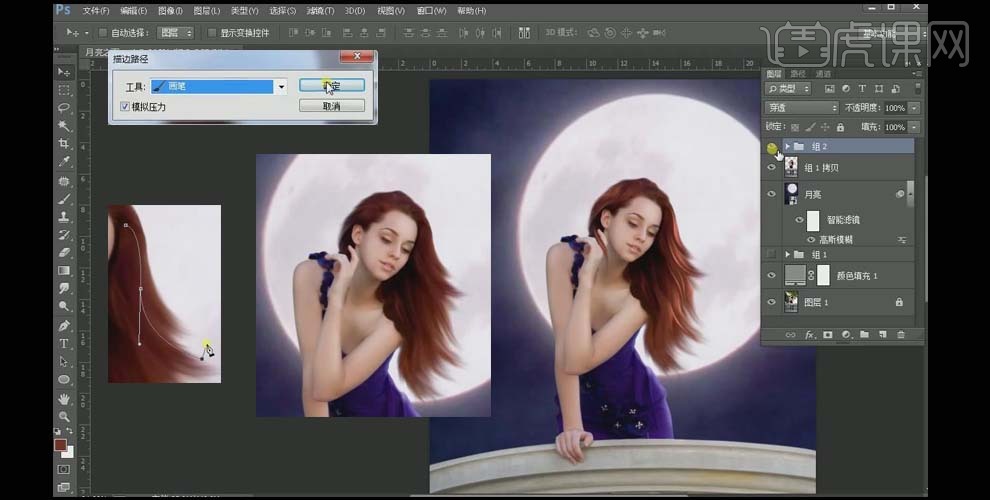Toggle 显示变换控件 checkbox
This screenshot has width=990, height=500.
212,33
